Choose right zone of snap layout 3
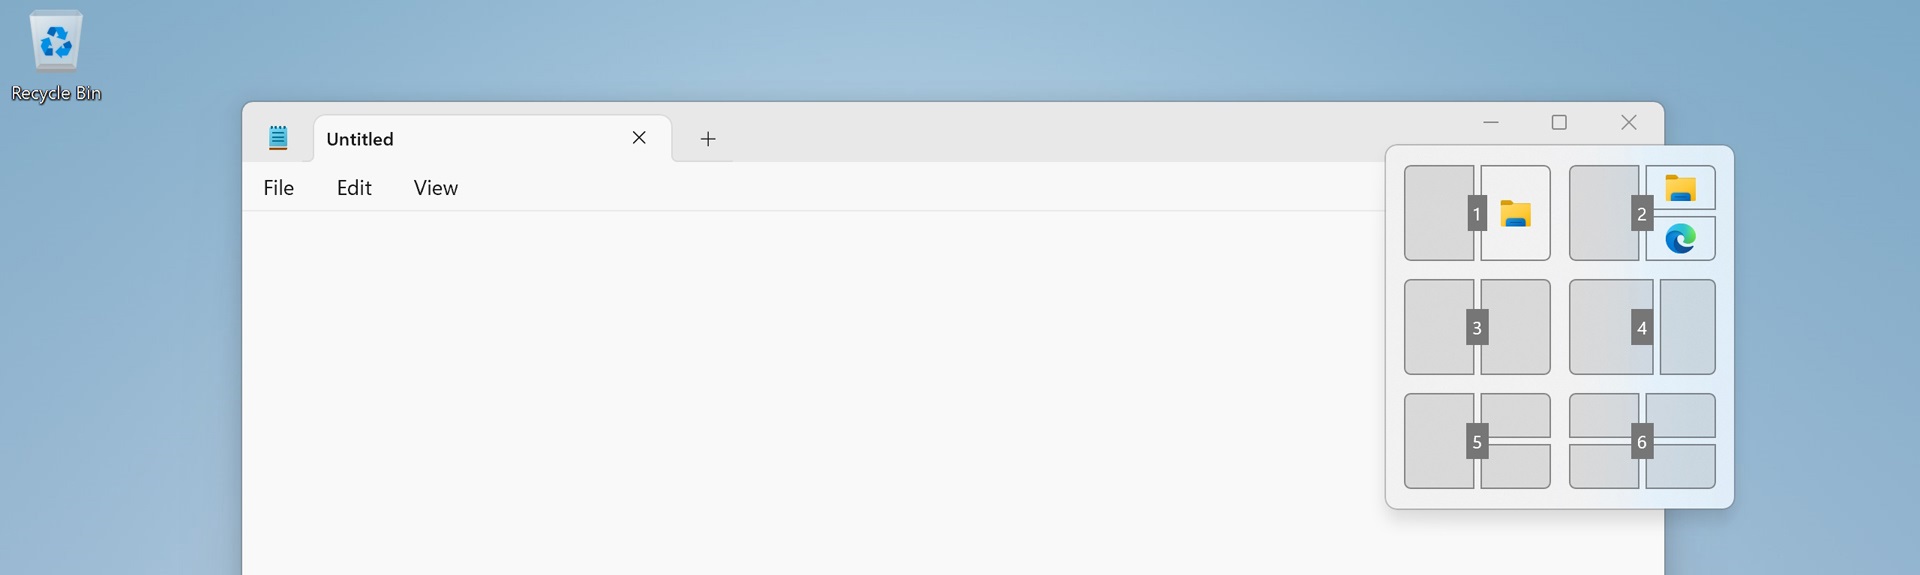Viewport: 1920px width, 575px height. click(x=1515, y=327)
